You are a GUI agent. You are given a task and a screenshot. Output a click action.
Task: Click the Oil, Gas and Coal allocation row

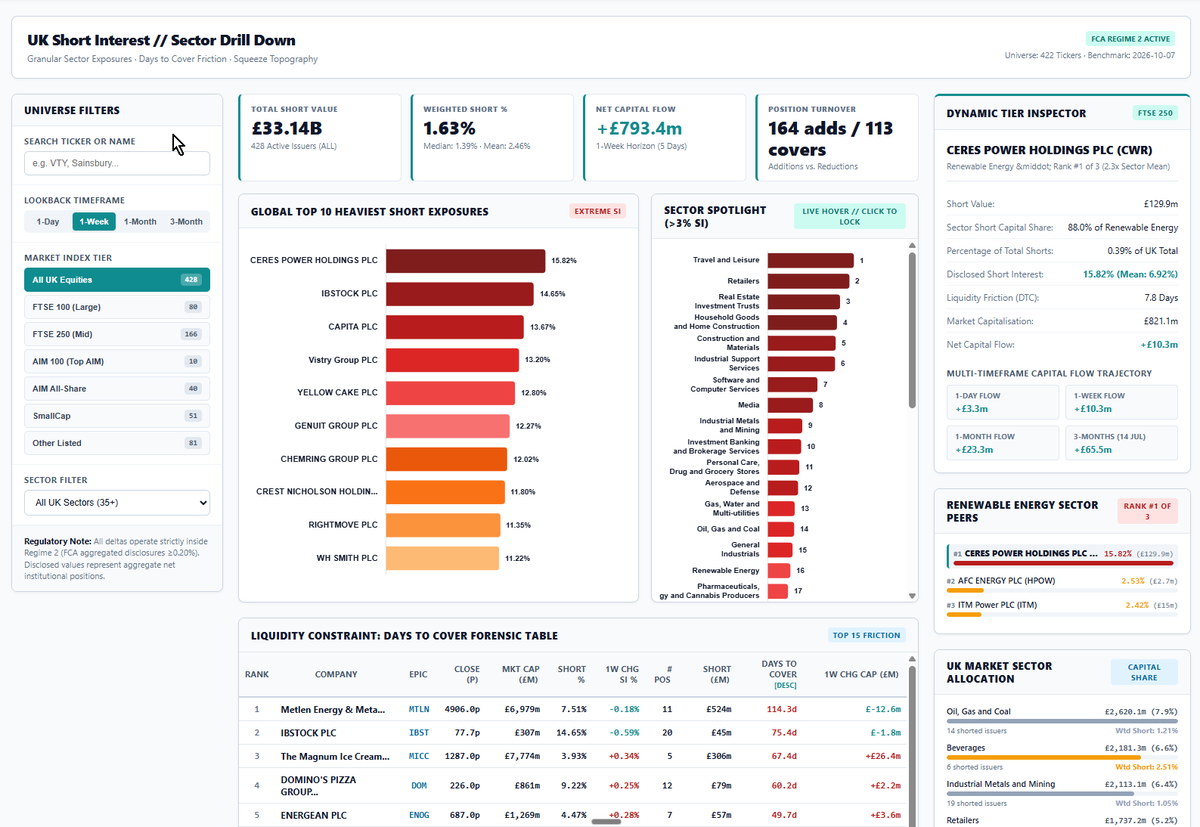[1063, 721]
